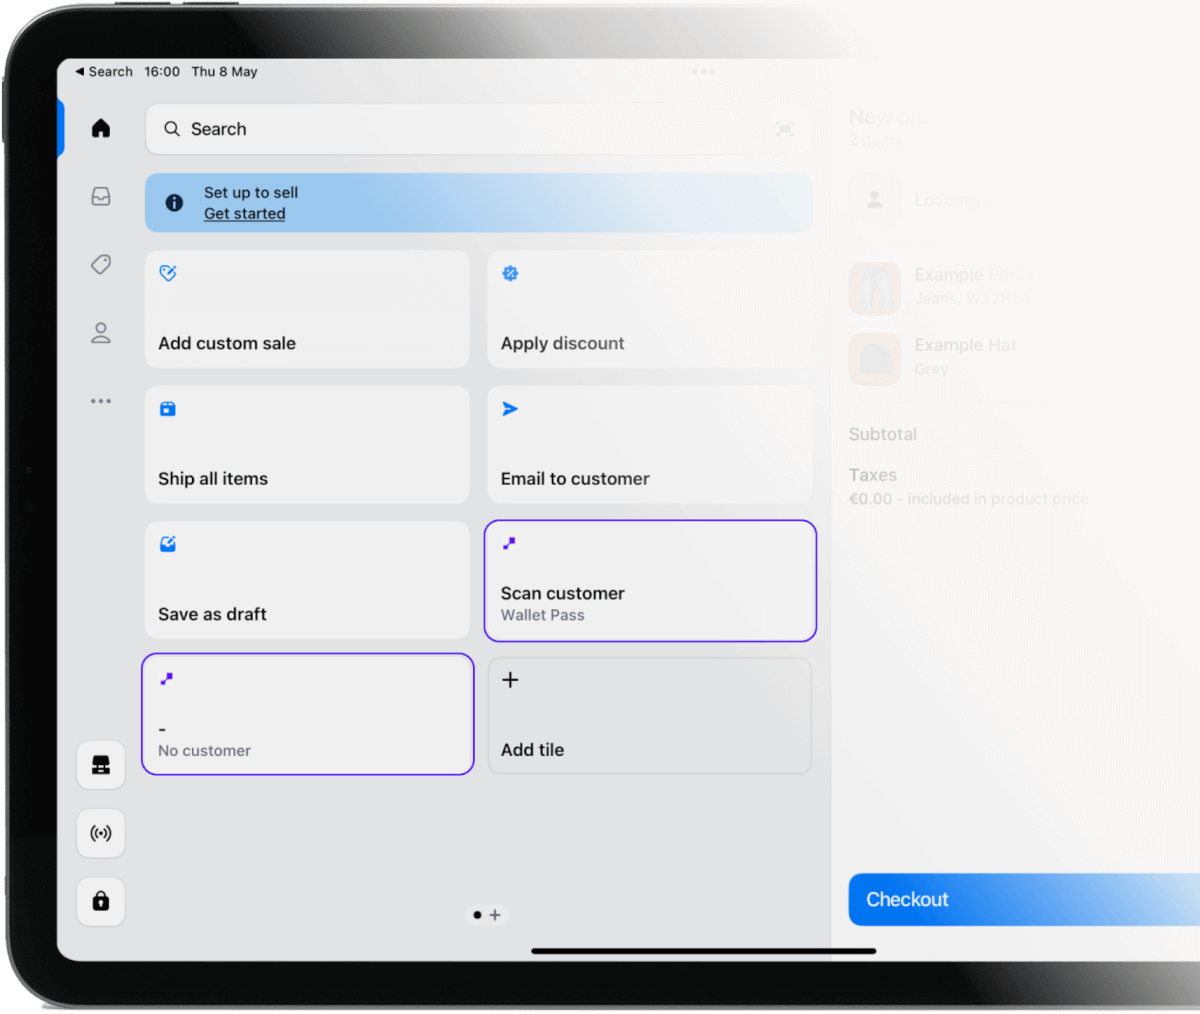Select the Email to customer tile

pyautogui.click(x=650, y=445)
